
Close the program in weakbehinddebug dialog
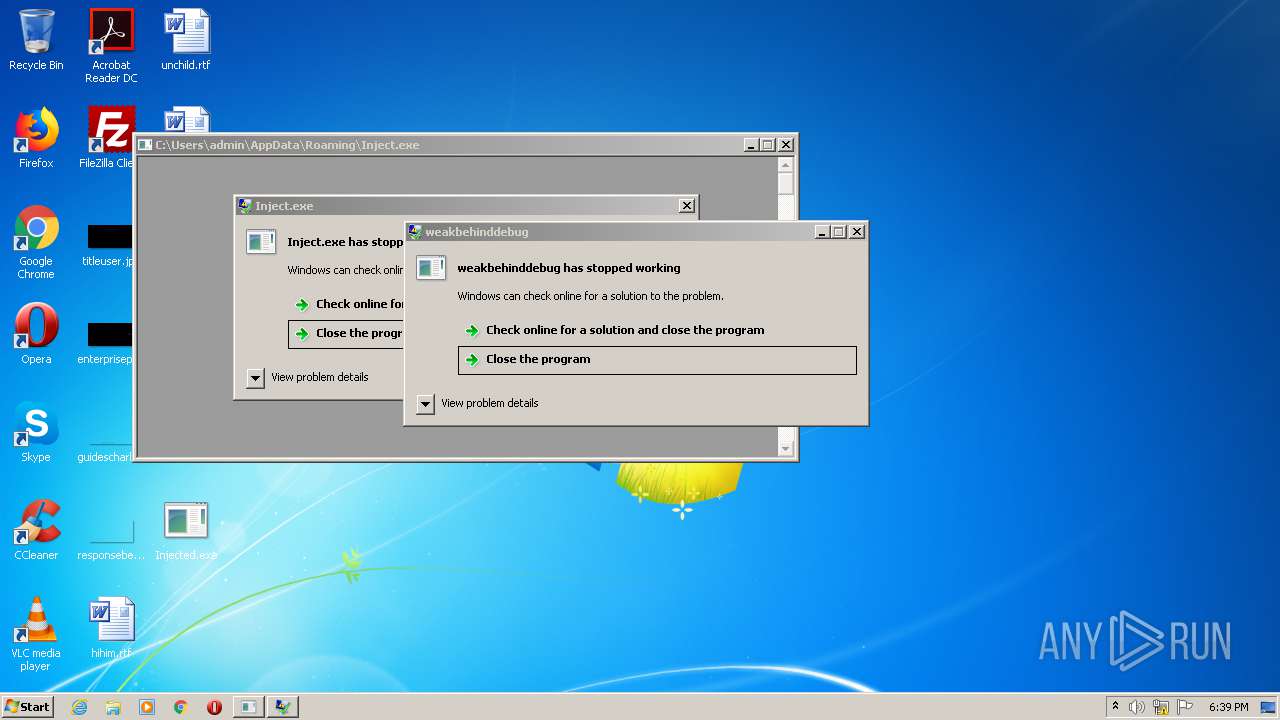pyautogui.click(x=657, y=360)
